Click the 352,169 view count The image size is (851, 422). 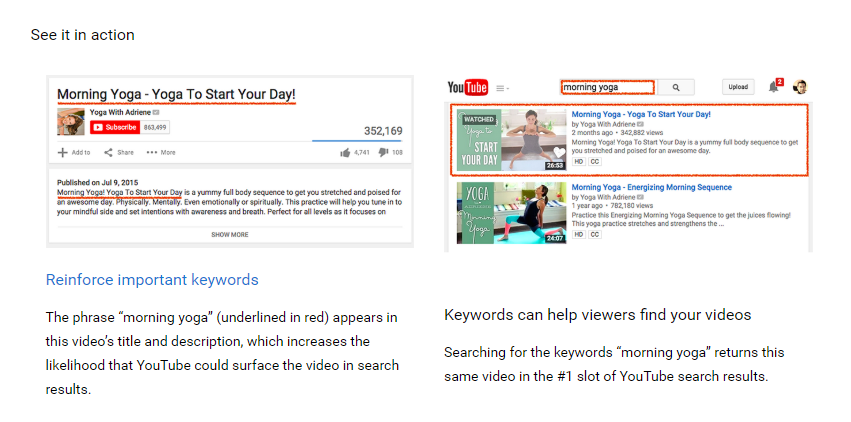pyautogui.click(x=383, y=131)
